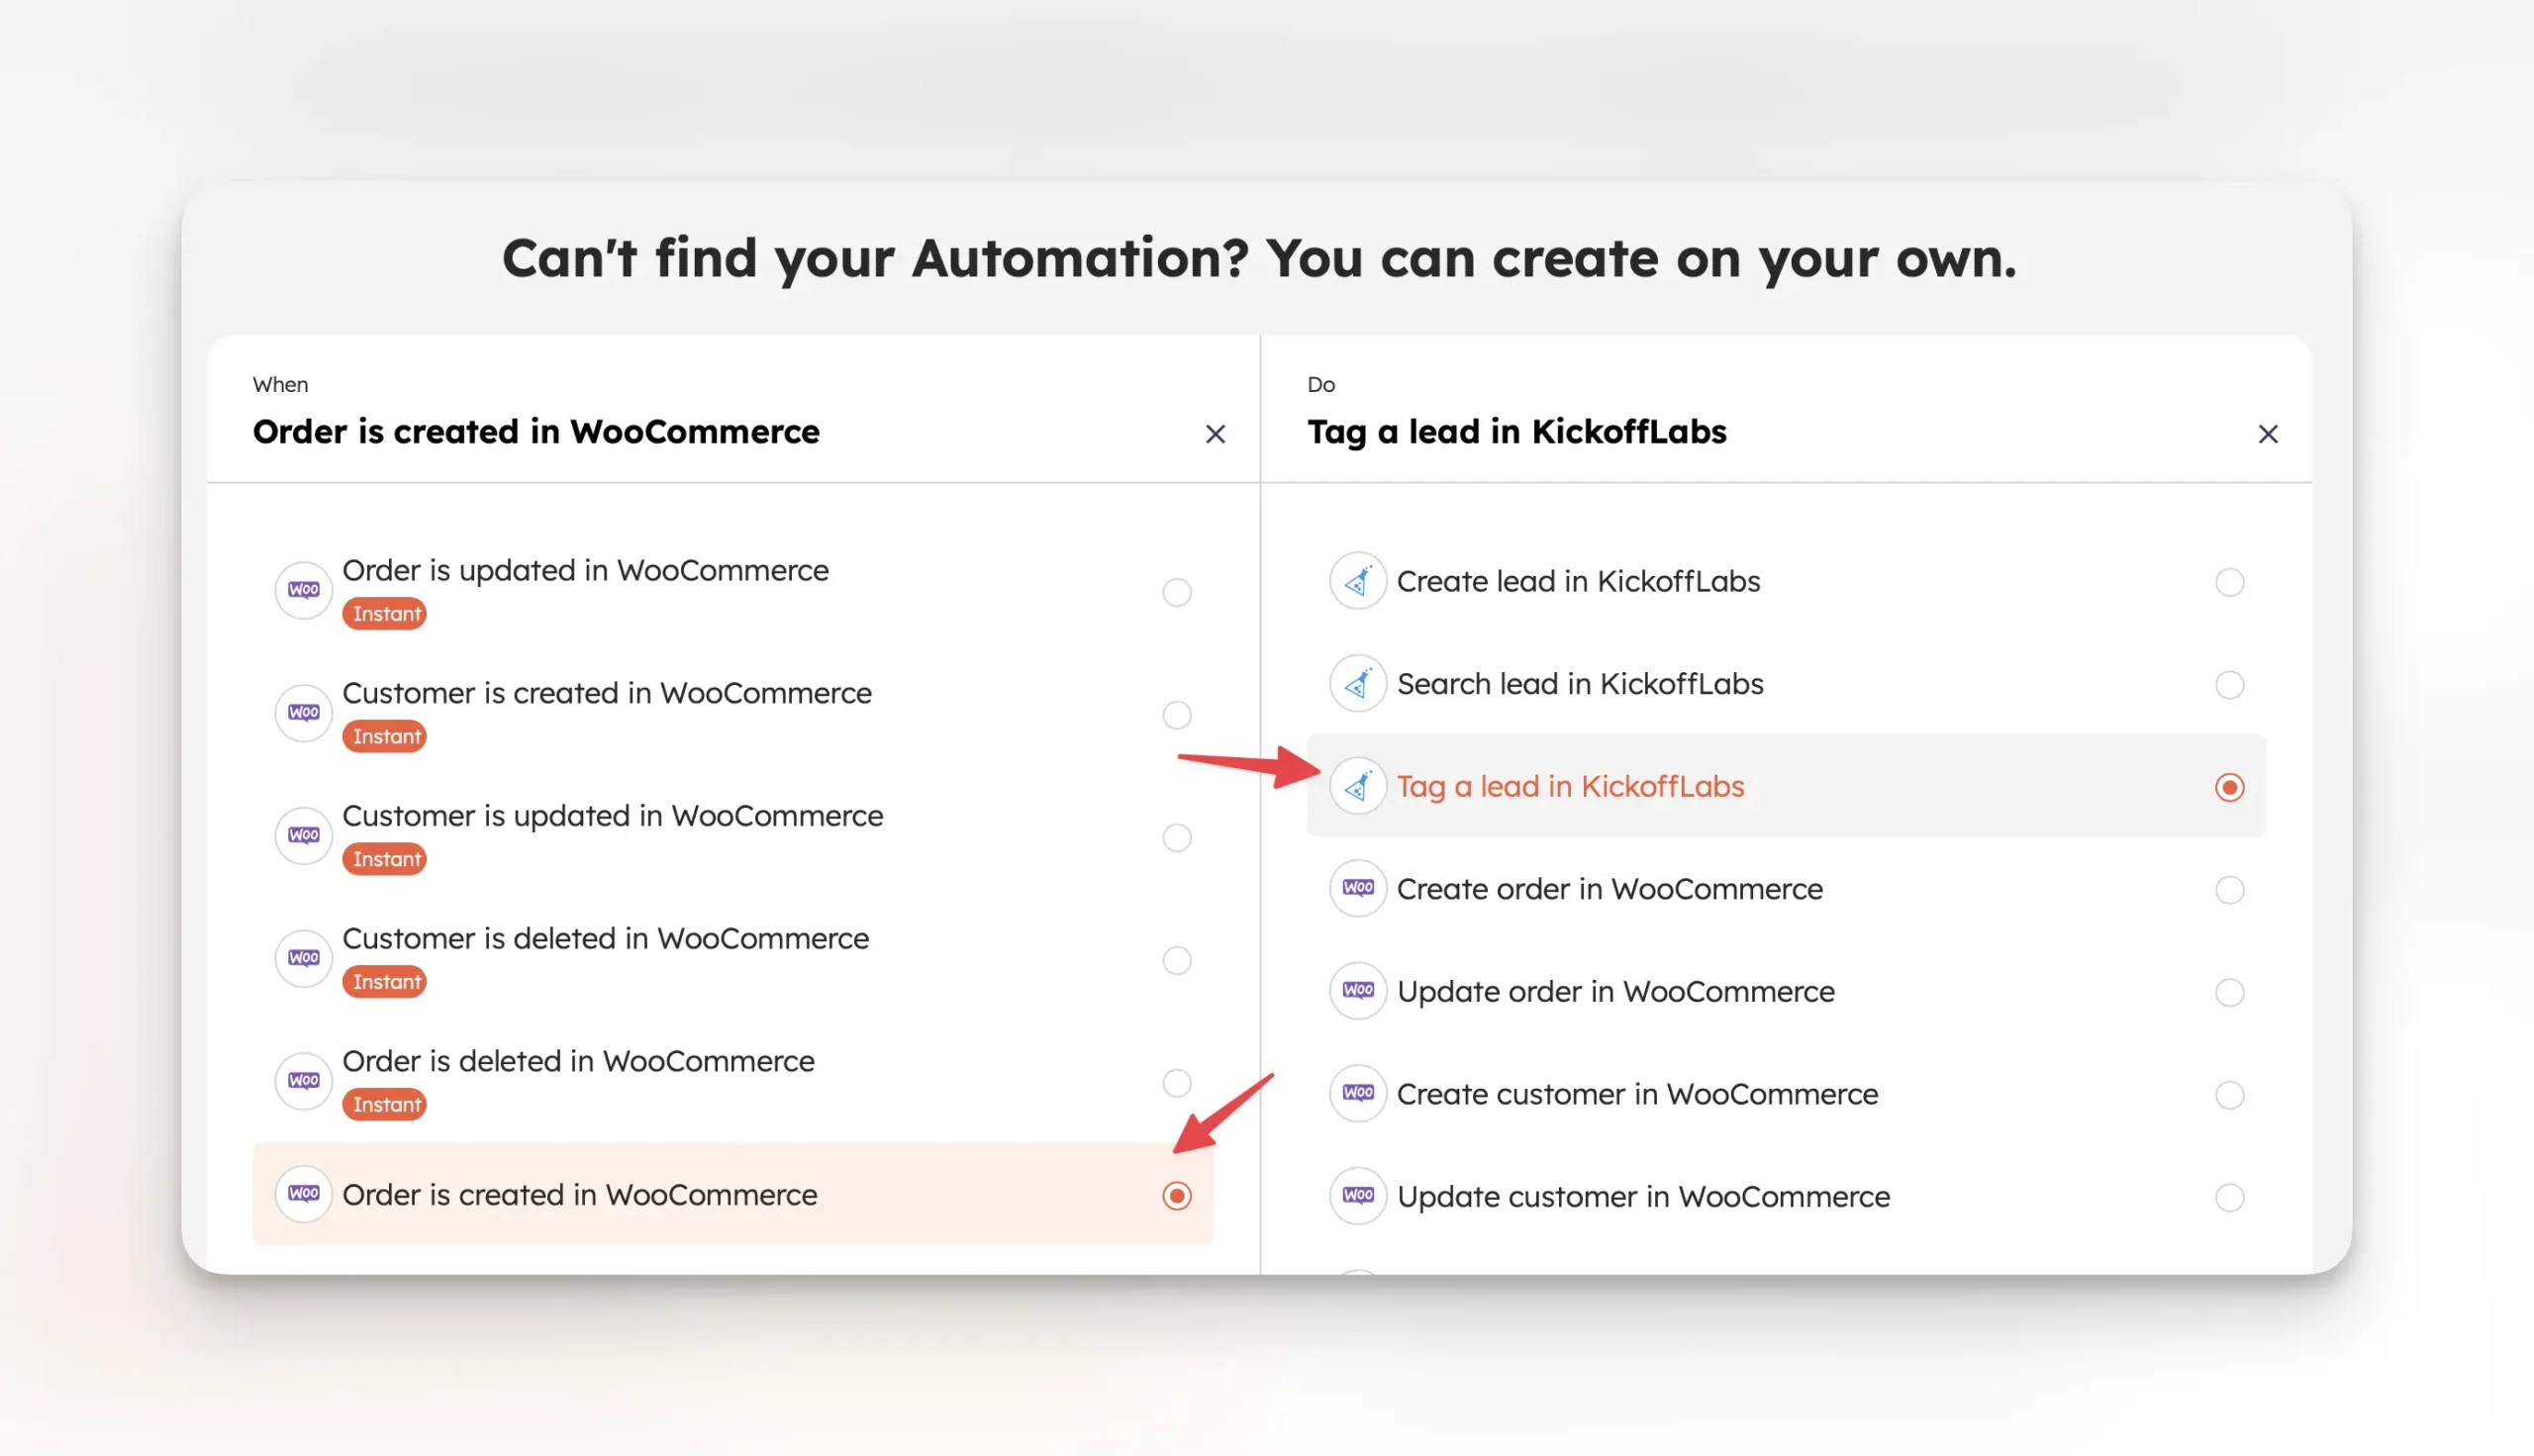Select Update order in WooCommerce radio
This screenshot has height=1456, width=2534.
[2230, 993]
